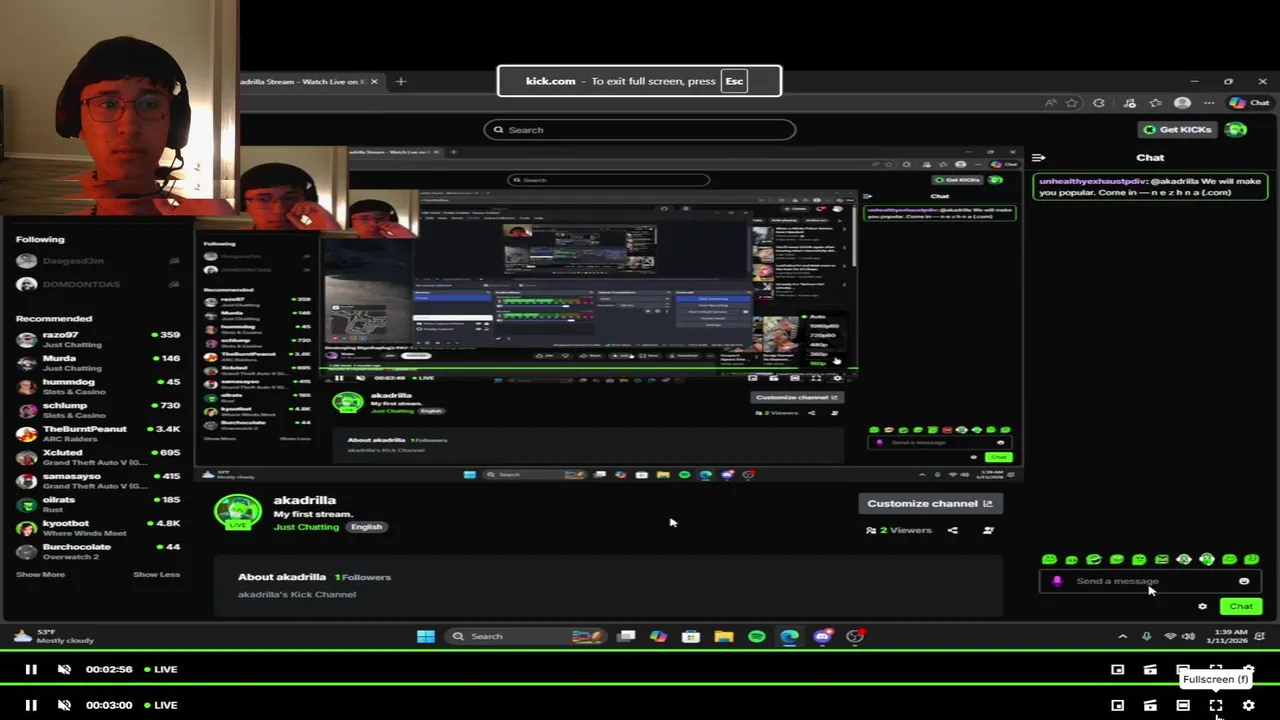Viewport: 1280px width, 720px height.
Task: Collapse the Chat panel with arrow icon
Action: (x=1039, y=157)
